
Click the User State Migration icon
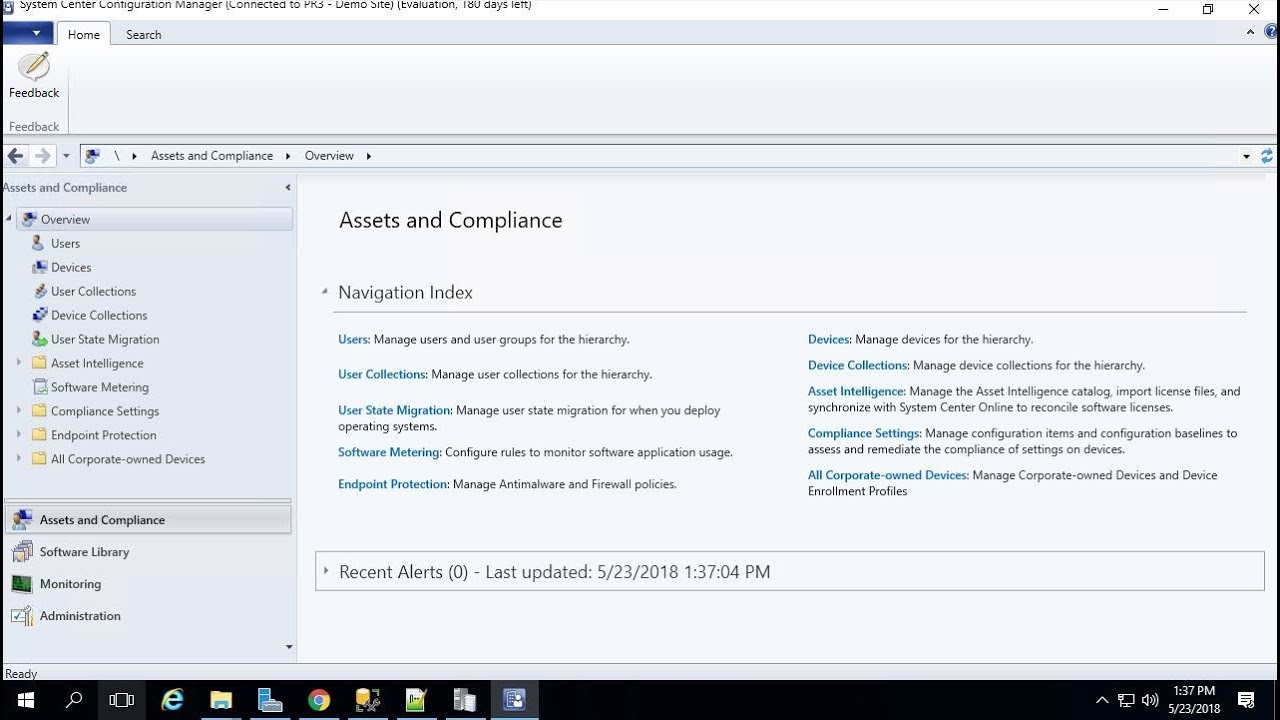click(39, 339)
